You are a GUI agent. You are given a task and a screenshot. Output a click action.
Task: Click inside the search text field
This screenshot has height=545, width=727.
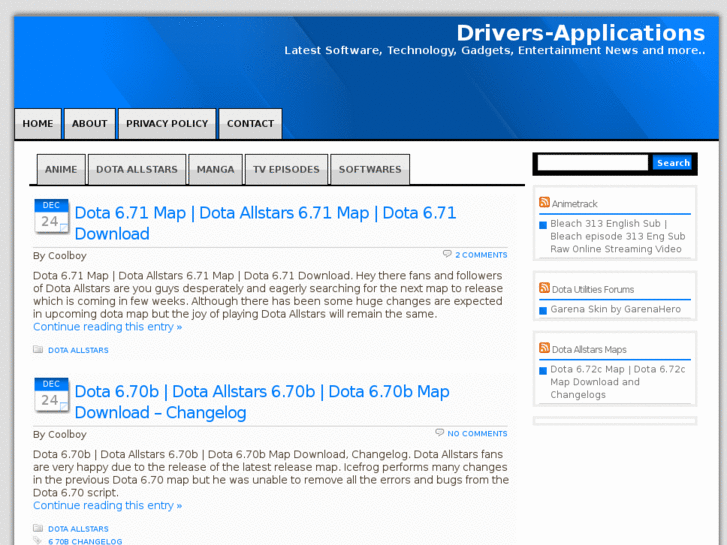point(593,163)
